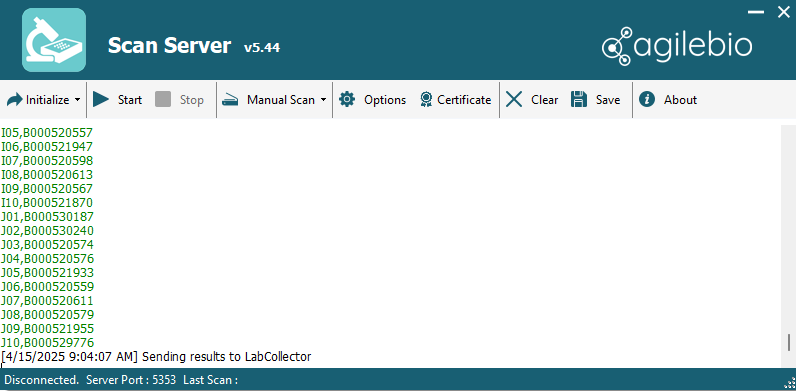796x391 pixels.
Task: Minimize the Scan Server window
Action: (756, 12)
